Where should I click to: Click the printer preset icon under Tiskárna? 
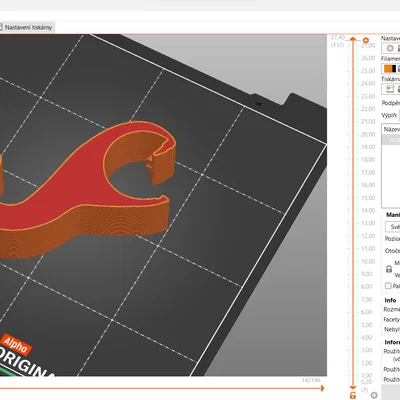(389, 89)
